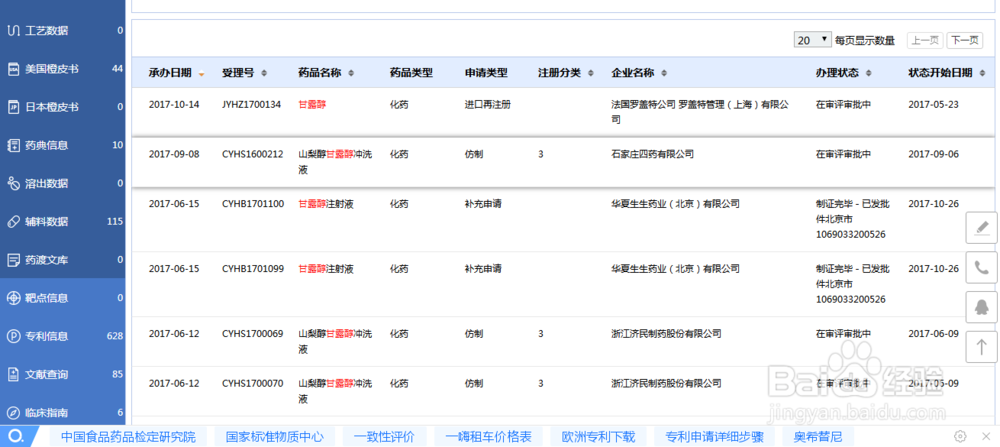Click 申请类型 column header
Viewport: 1000px width, 447px height.
coord(486,73)
